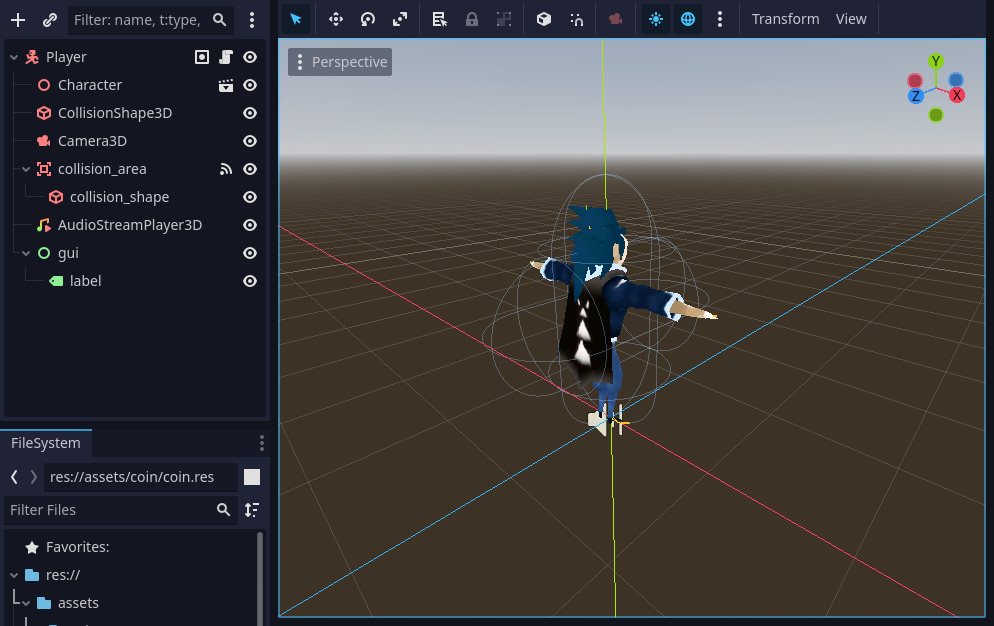Enable the snap tool icon
The height and width of the screenshot is (626, 994).
pos(576,20)
